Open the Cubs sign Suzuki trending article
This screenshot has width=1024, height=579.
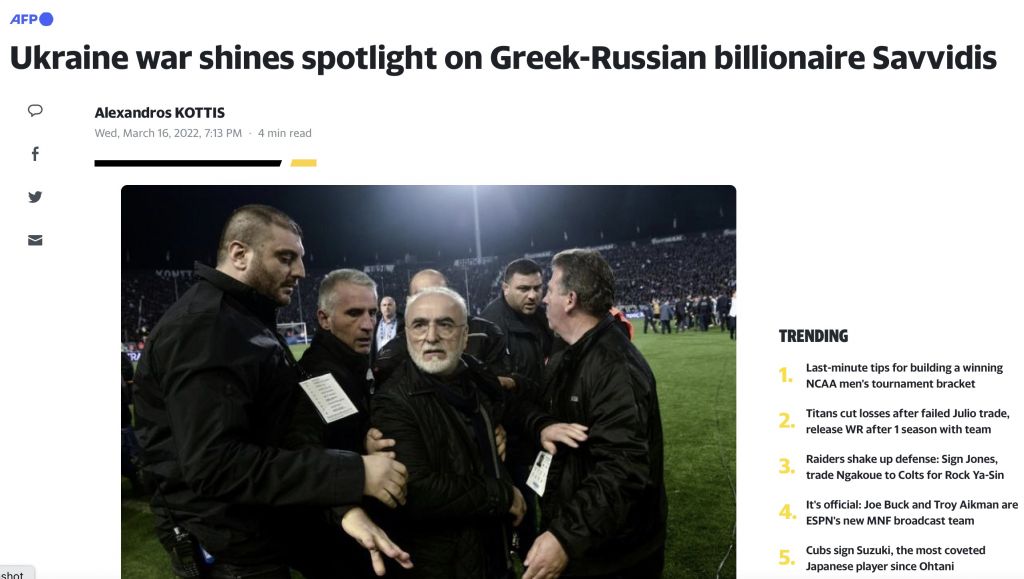click(894, 557)
